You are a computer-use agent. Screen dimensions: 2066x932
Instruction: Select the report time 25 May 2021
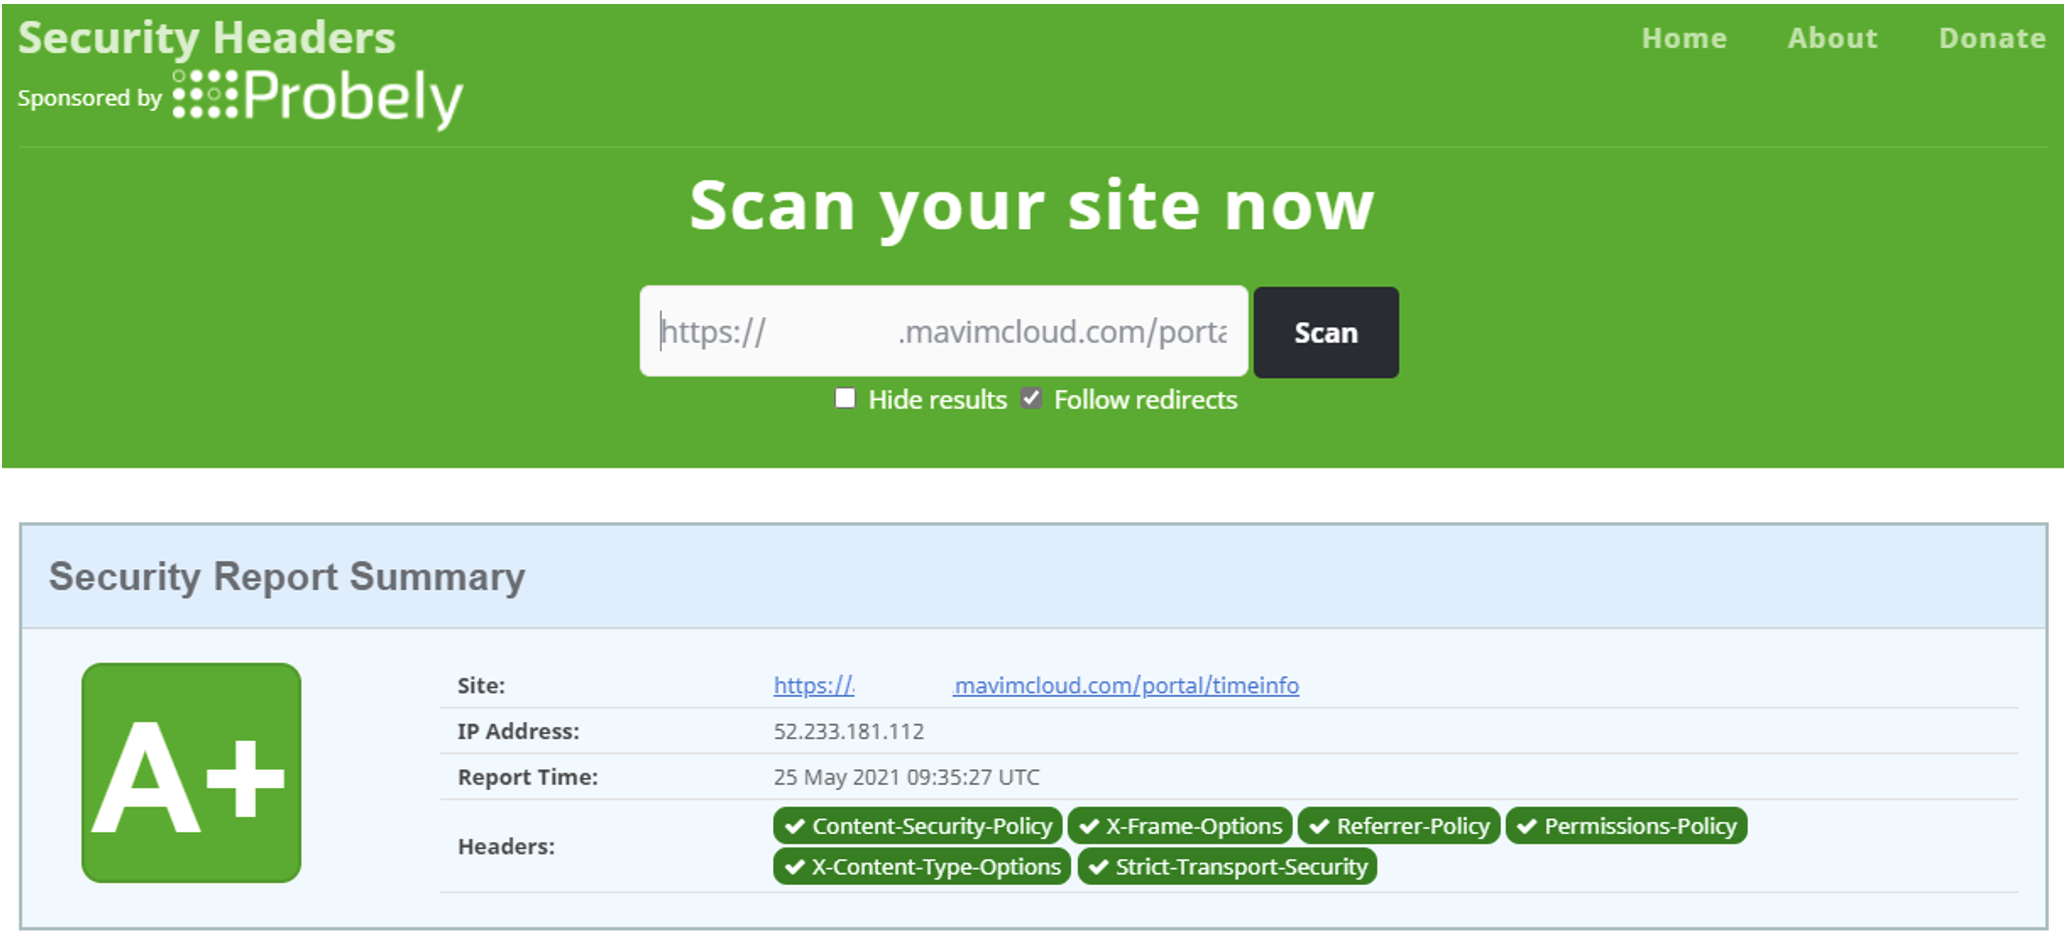point(906,777)
